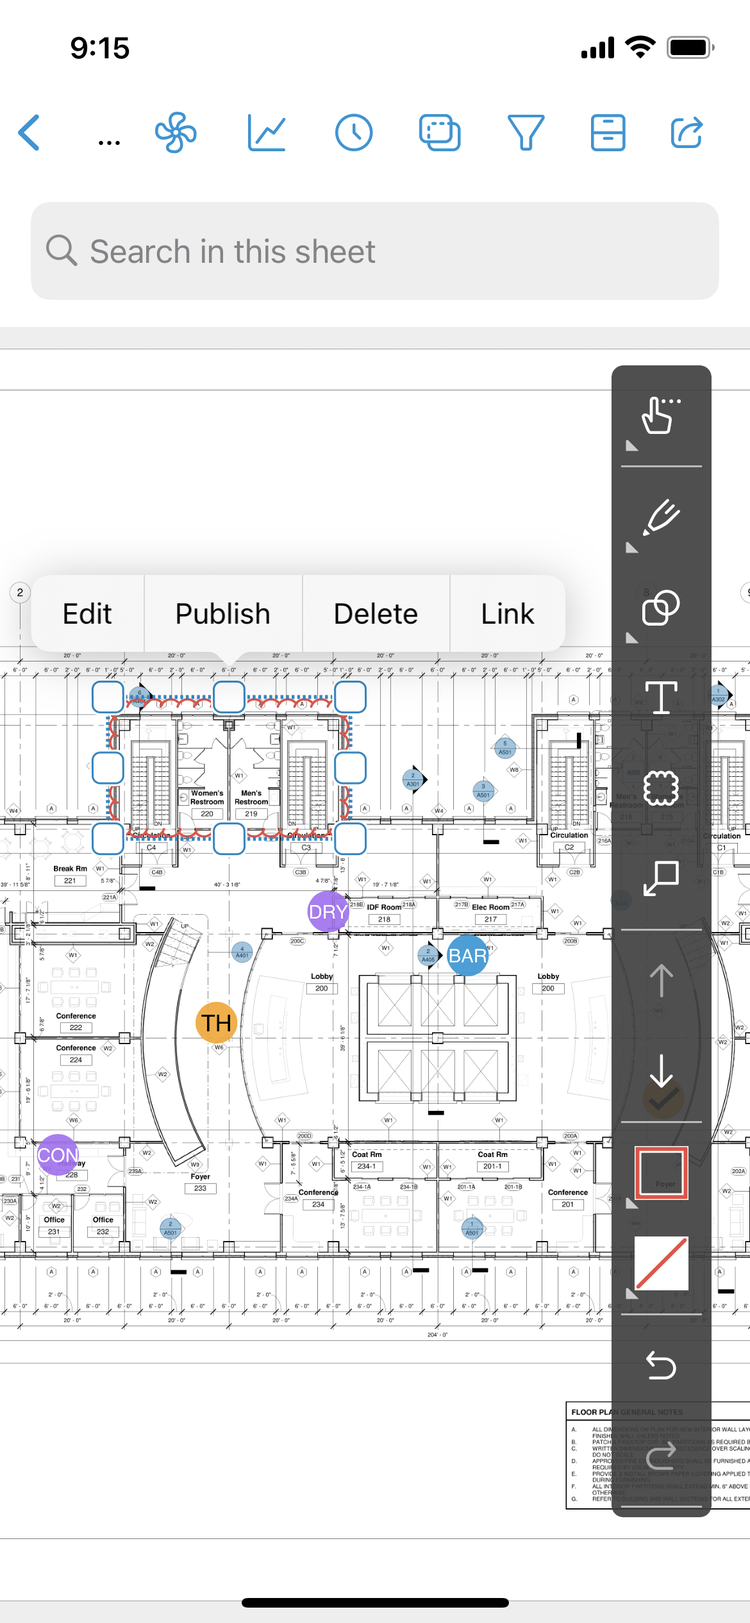Open the clock history icon

click(354, 133)
